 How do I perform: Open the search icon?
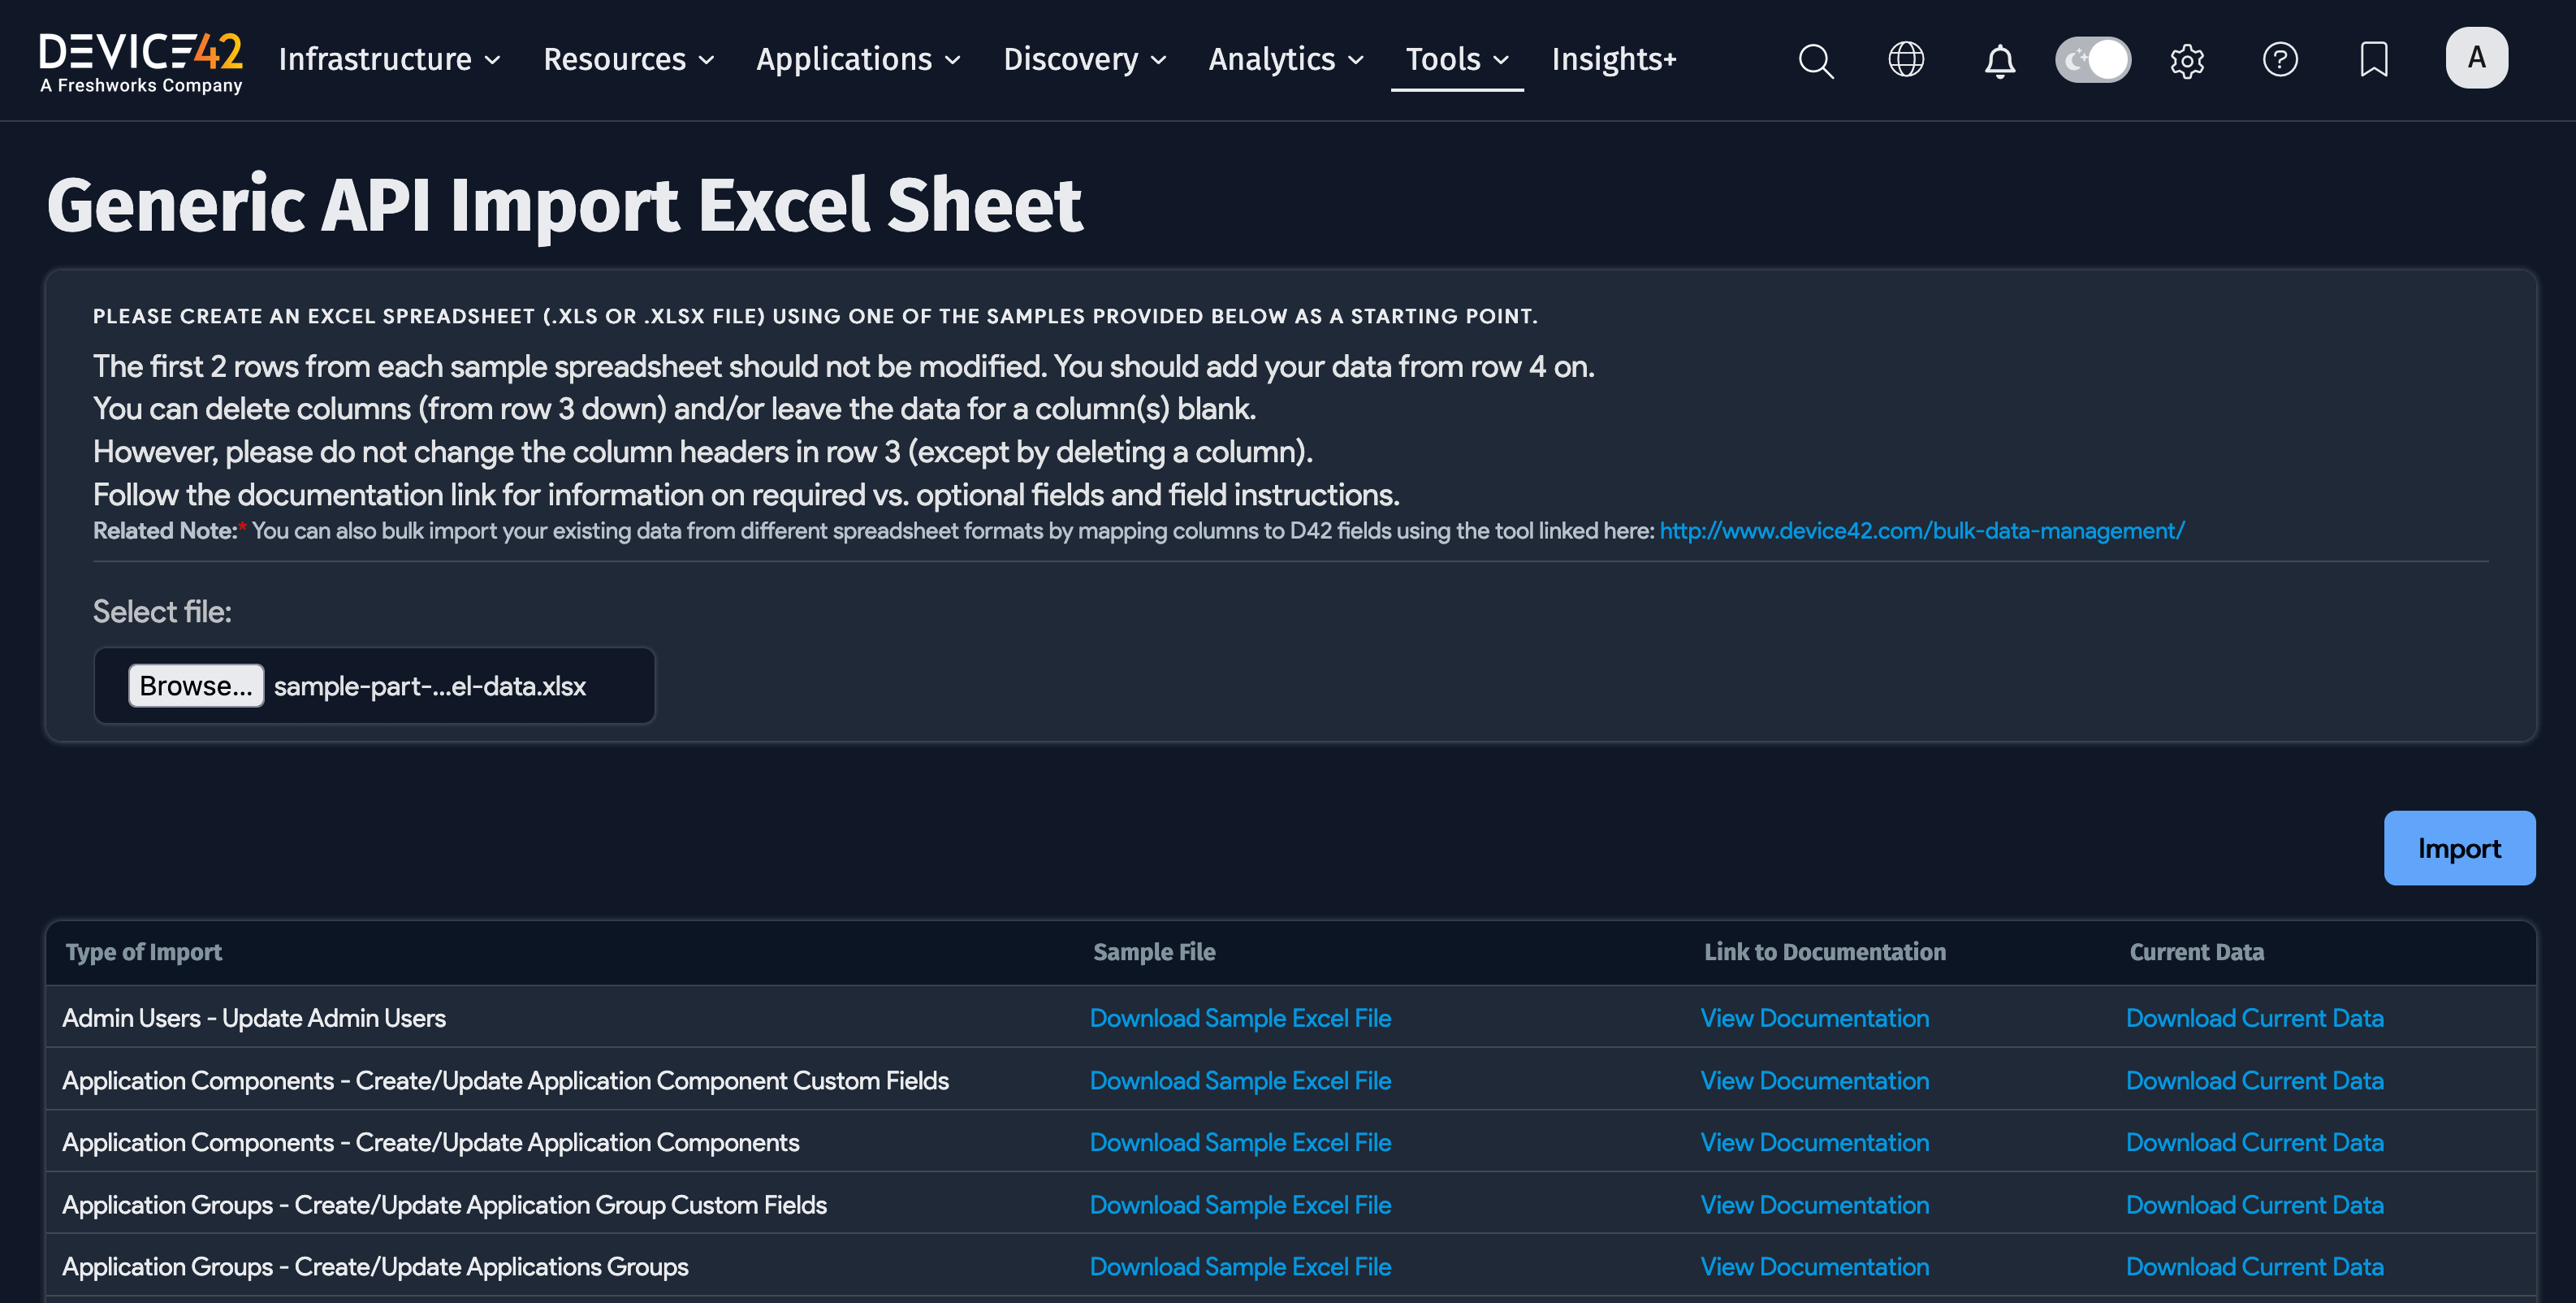tap(1815, 60)
